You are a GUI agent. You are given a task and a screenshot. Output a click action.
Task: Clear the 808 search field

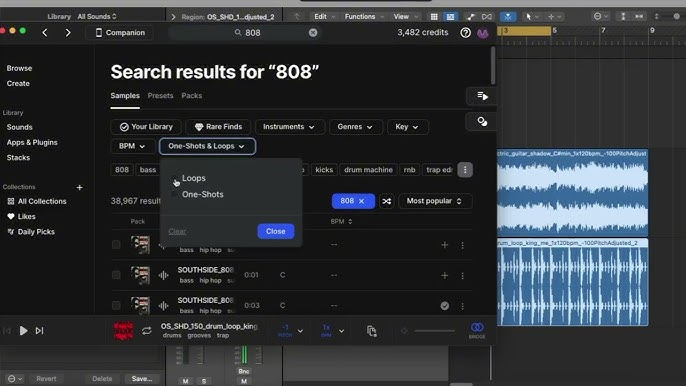click(313, 33)
